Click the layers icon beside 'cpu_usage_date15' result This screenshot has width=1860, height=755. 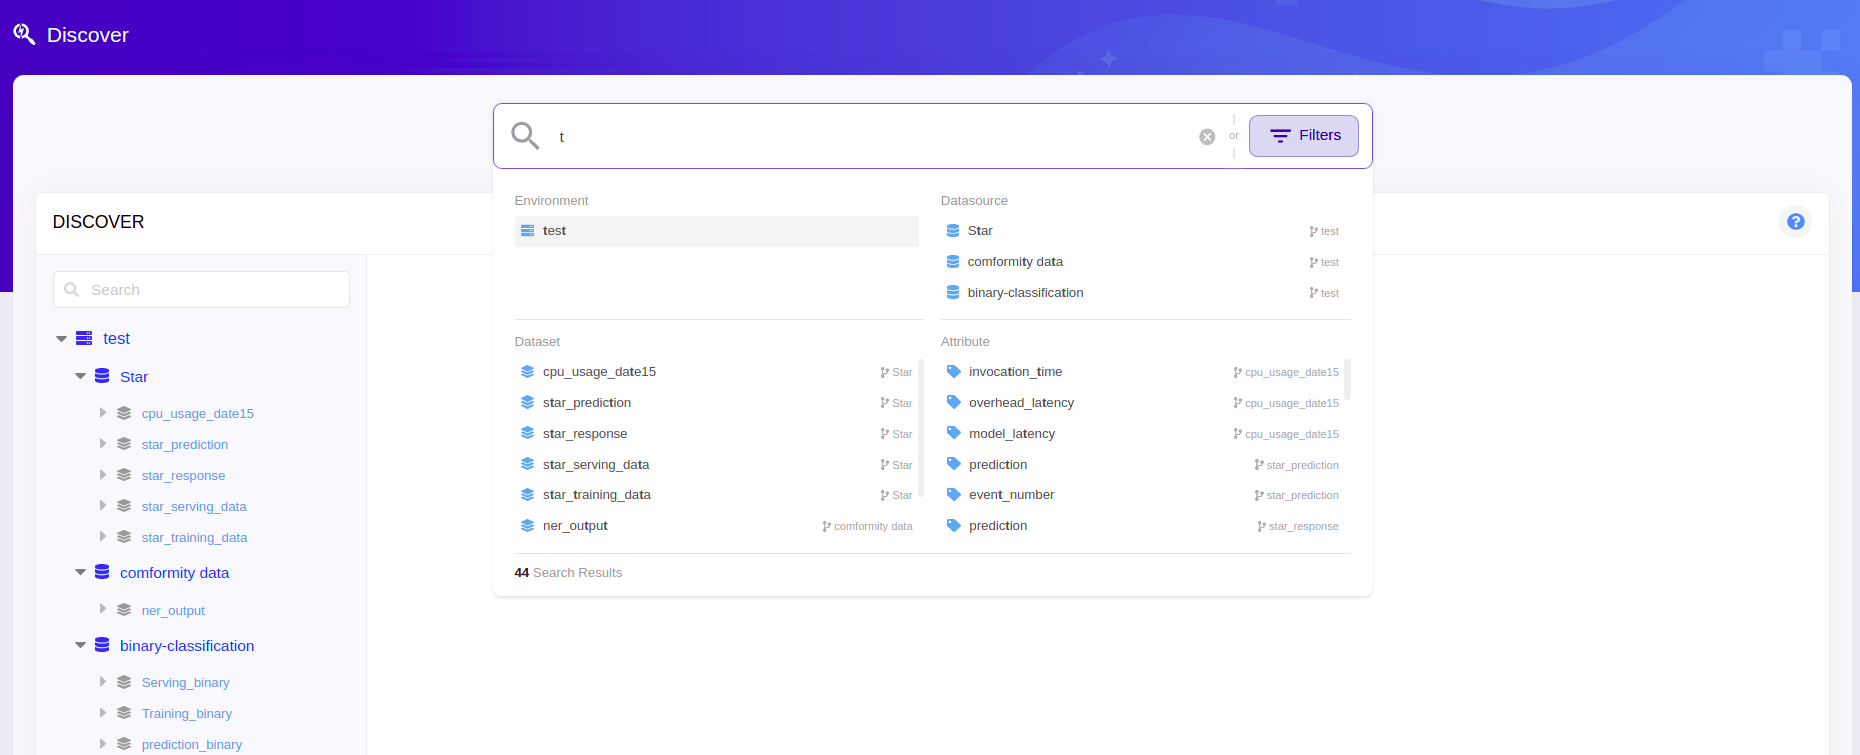pyautogui.click(x=527, y=372)
